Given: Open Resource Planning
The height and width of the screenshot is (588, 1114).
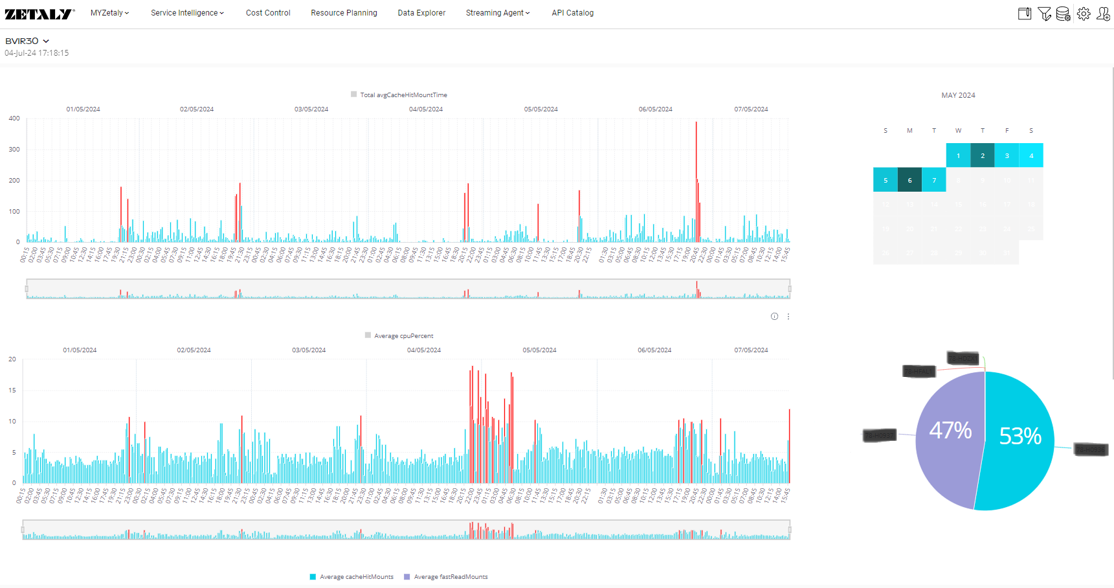Looking at the screenshot, I should tap(344, 13).
